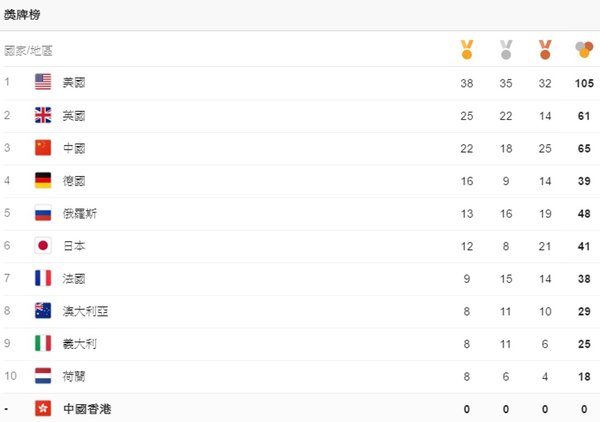Click the 獎牌榜 heading title
This screenshot has width=600, height=422.
point(22,15)
